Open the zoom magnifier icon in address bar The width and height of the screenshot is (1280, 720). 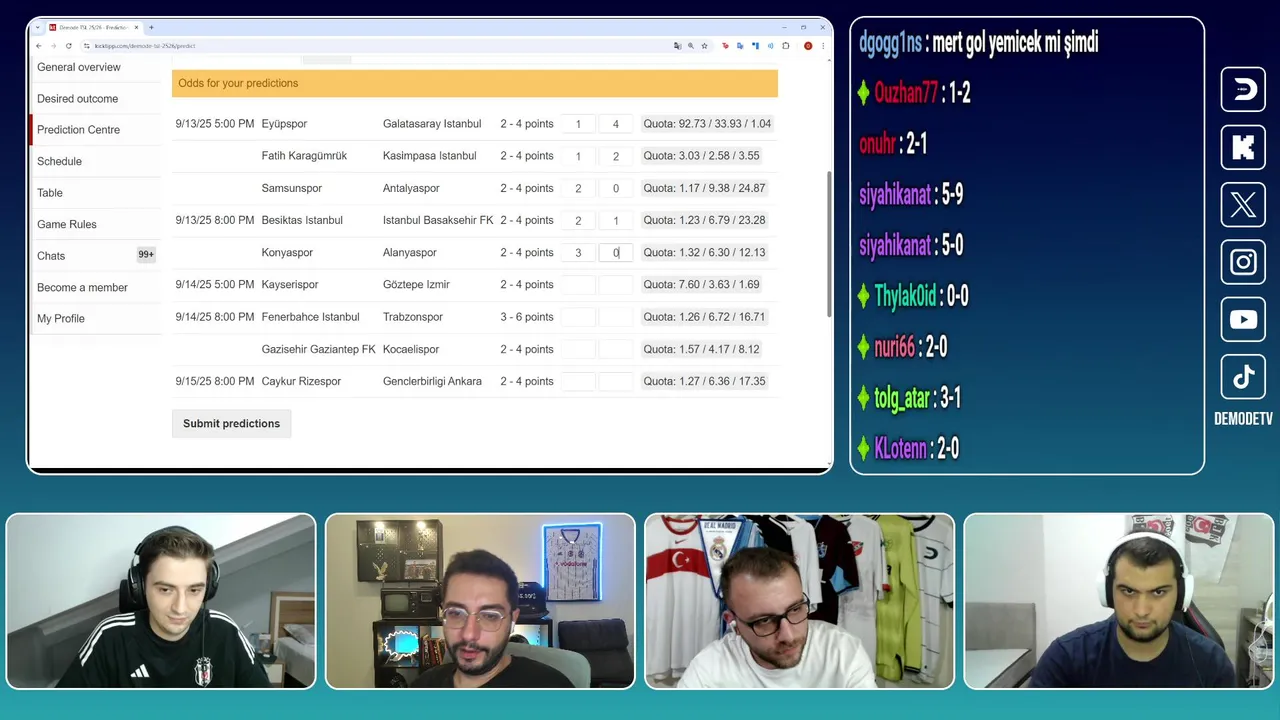(x=690, y=46)
